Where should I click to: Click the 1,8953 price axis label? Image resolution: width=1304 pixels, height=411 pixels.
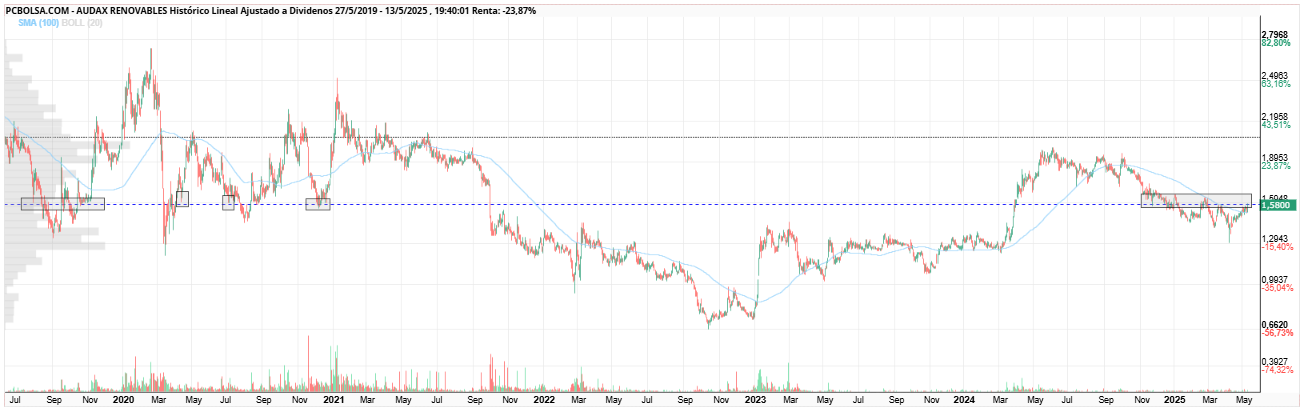tap(1276, 158)
